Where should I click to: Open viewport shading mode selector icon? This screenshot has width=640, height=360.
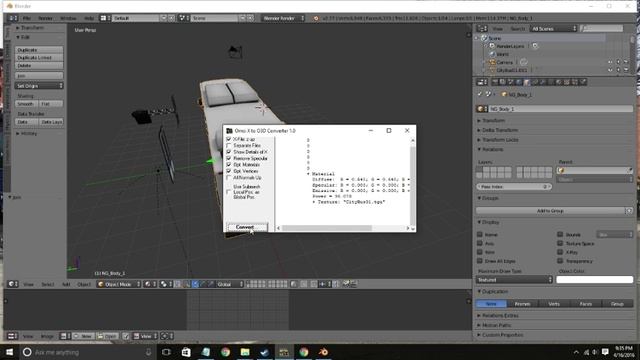pyautogui.click(x=150, y=284)
